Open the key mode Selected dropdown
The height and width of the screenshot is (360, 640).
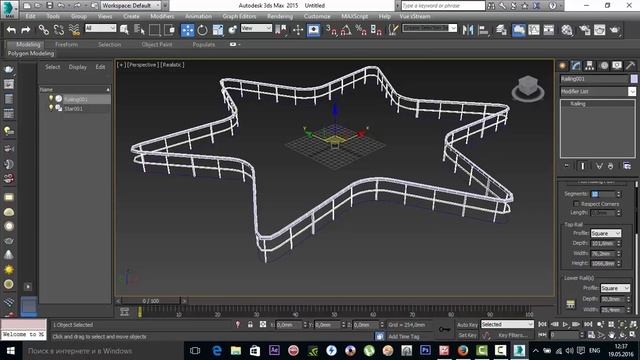507,324
